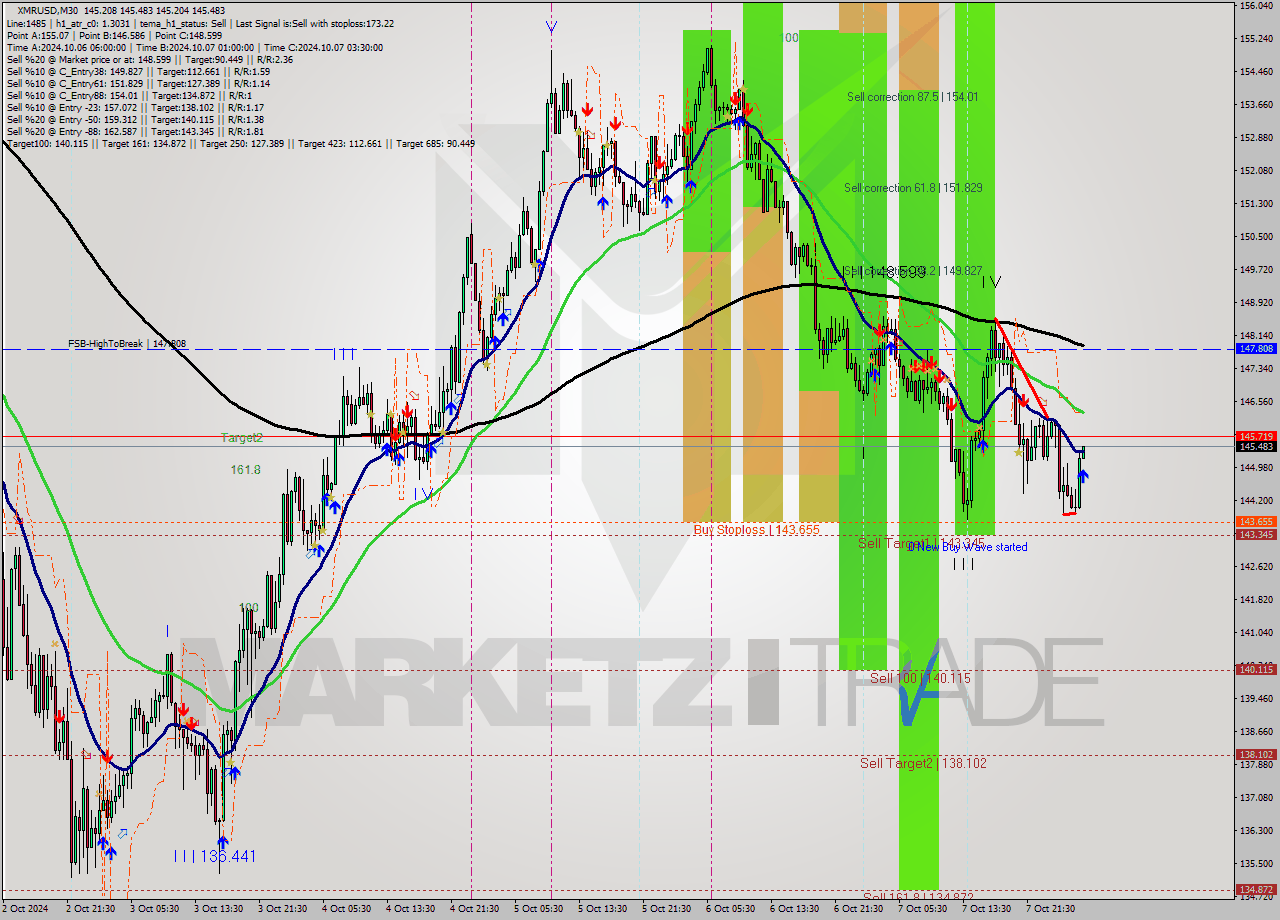The height and width of the screenshot is (920, 1280).
Task: Click black 'I I I' label below Sell Target1
Action: tap(962, 564)
